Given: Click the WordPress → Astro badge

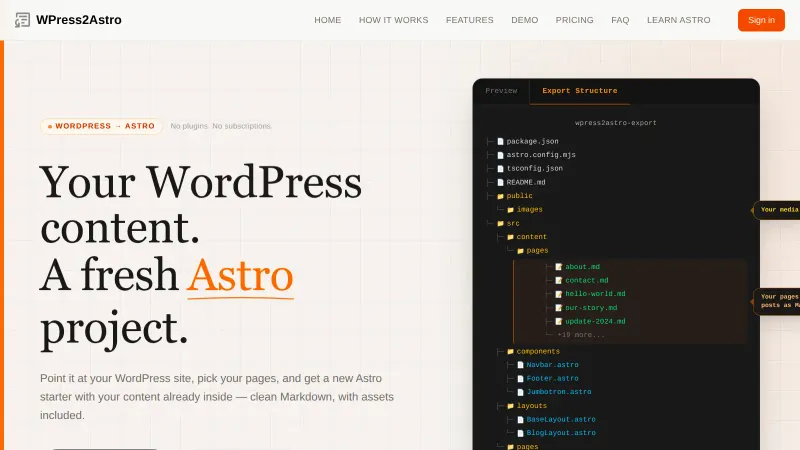Looking at the screenshot, I should pos(101,126).
